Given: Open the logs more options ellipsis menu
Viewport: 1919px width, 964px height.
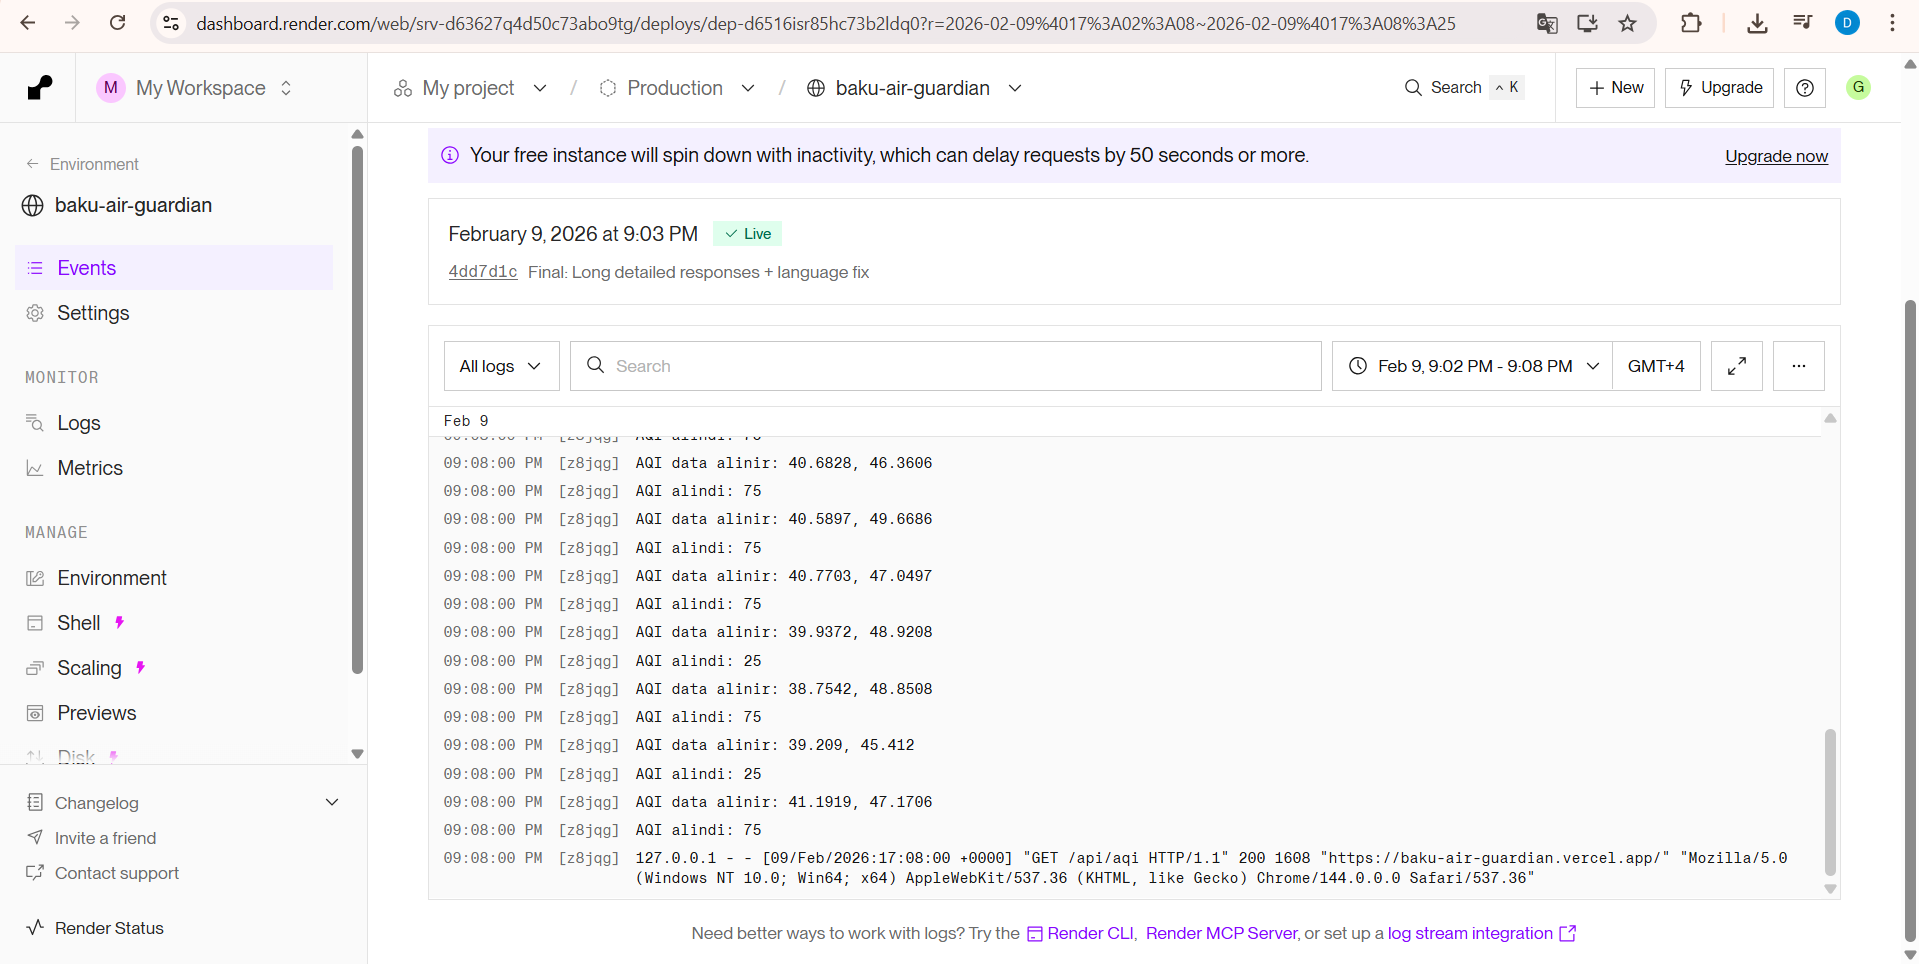Looking at the screenshot, I should [x=1799, y=366].
